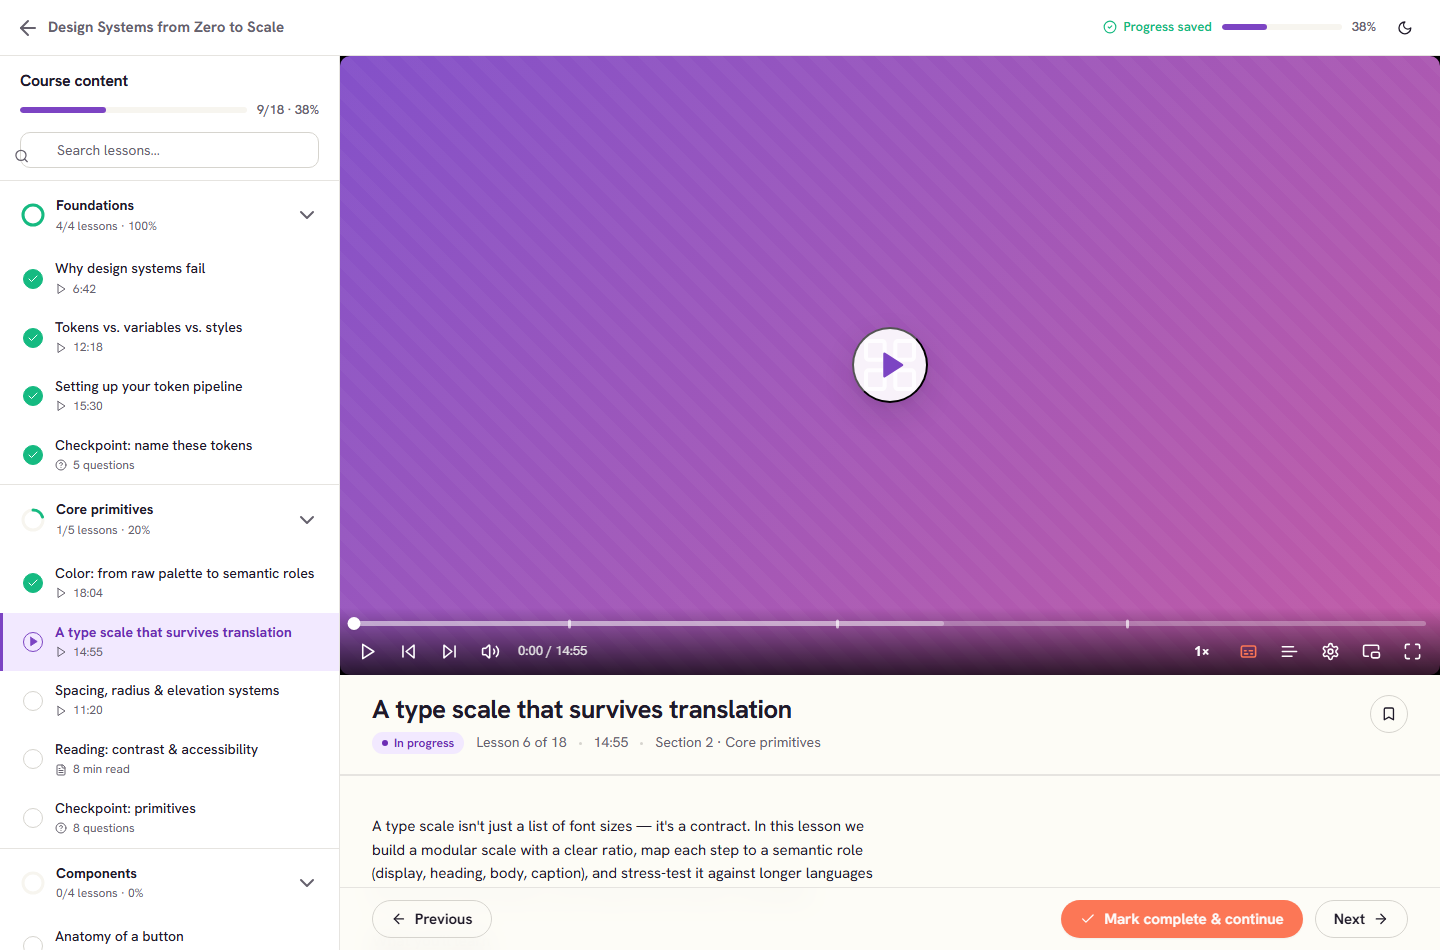The height and width of the screenshot is (950, 1440).
Task: Toggle completion check for Tokens vs. variables
Action: click(33, 338)
